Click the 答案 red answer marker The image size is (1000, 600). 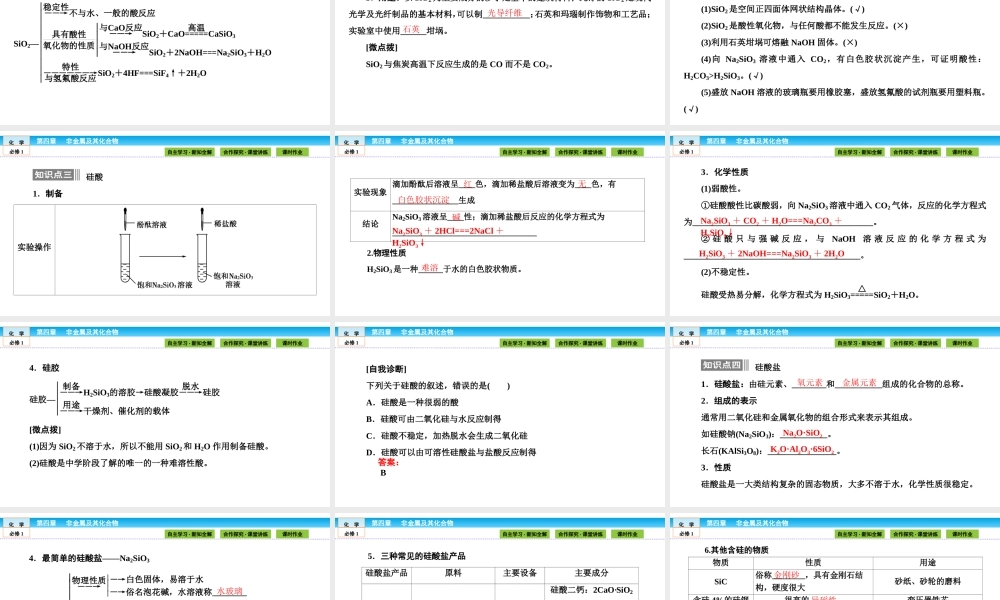pos(389,464)
